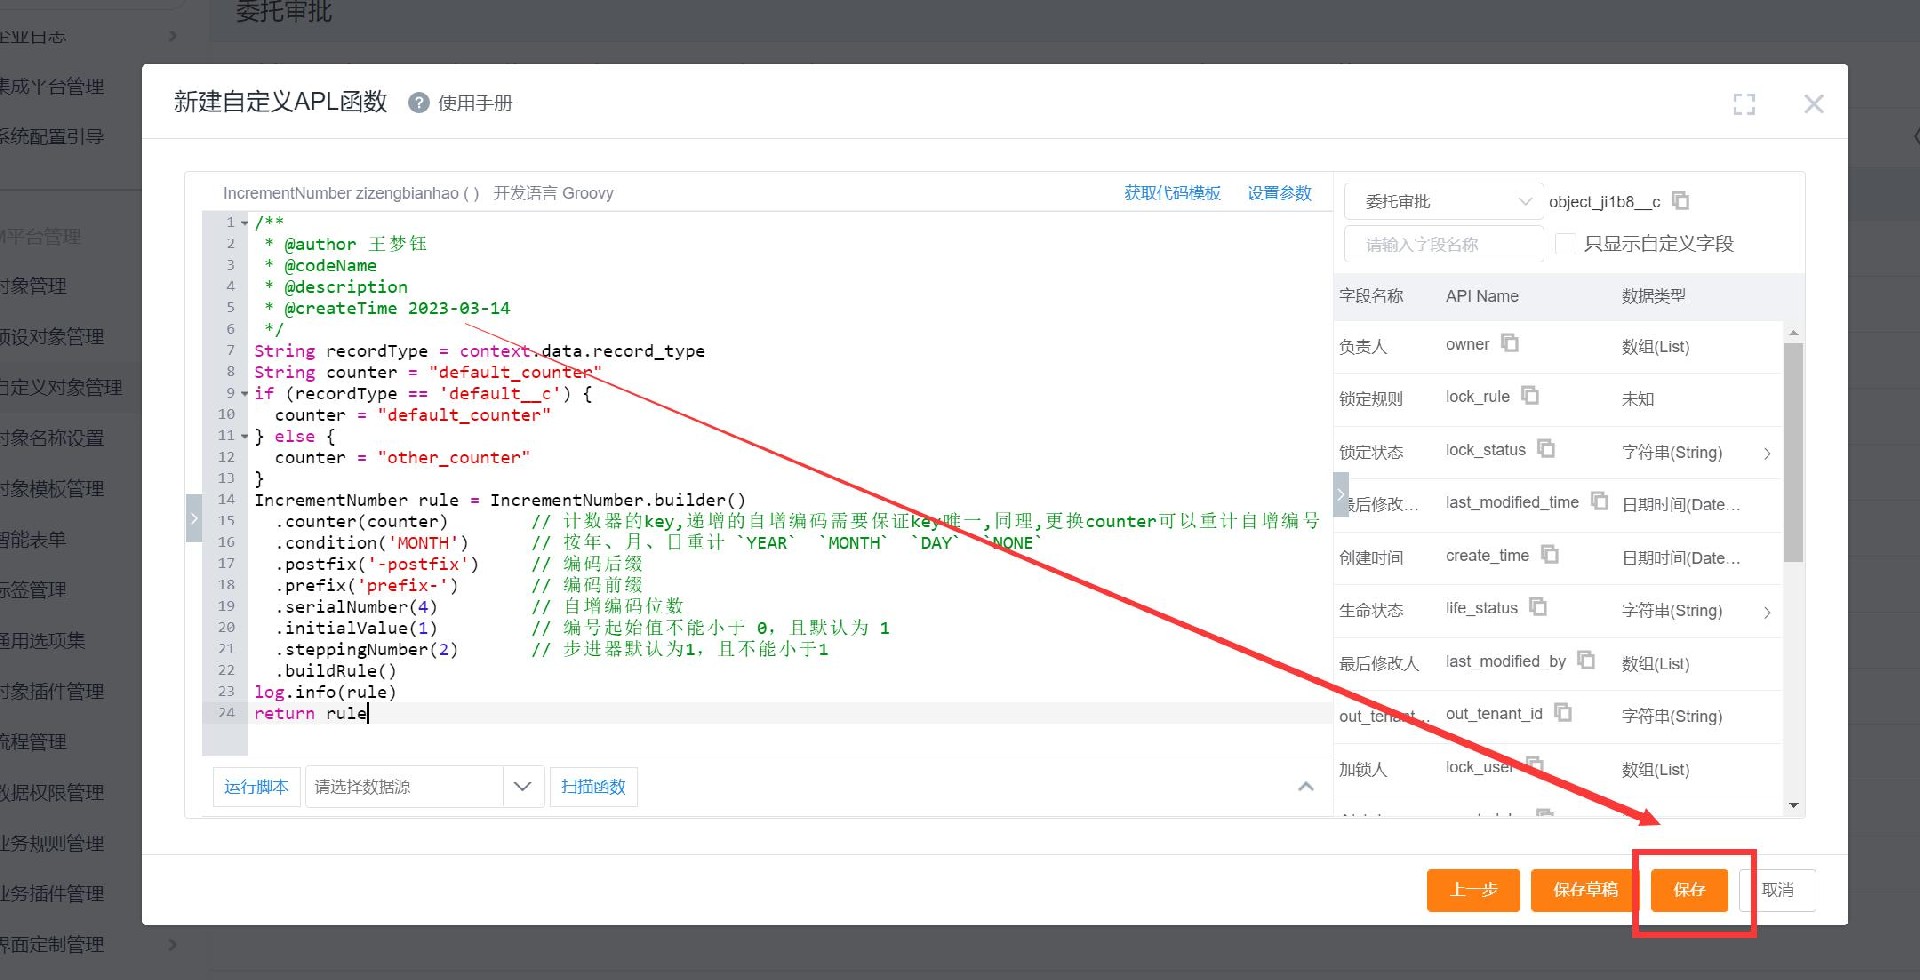
Task: Open 业务规则管理 in the sidebar
Action: (52, 844)
